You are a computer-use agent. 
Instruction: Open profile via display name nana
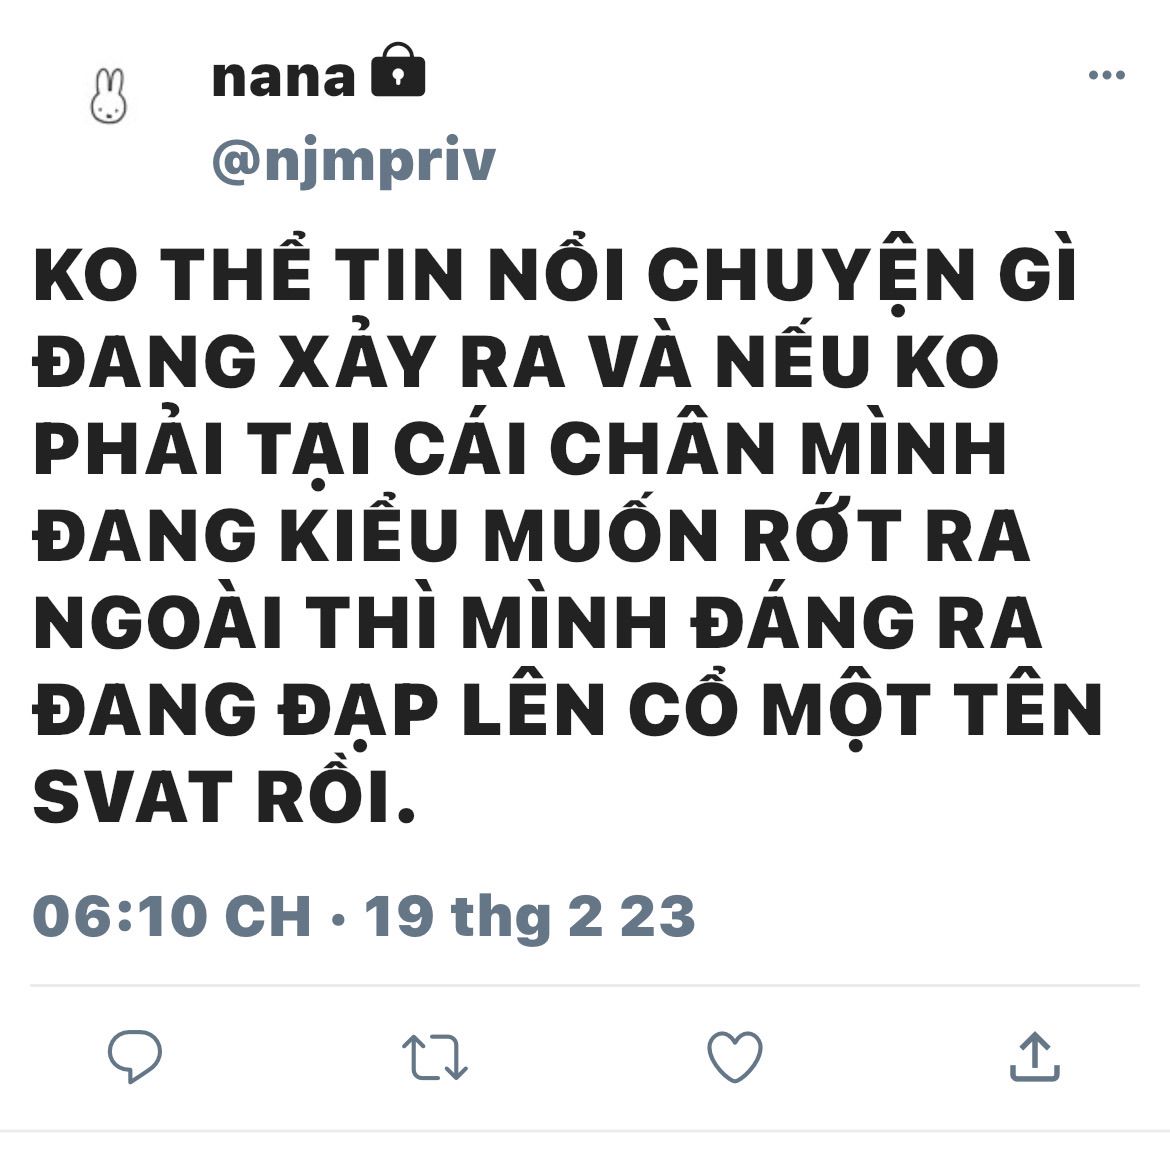click(284, 78)
